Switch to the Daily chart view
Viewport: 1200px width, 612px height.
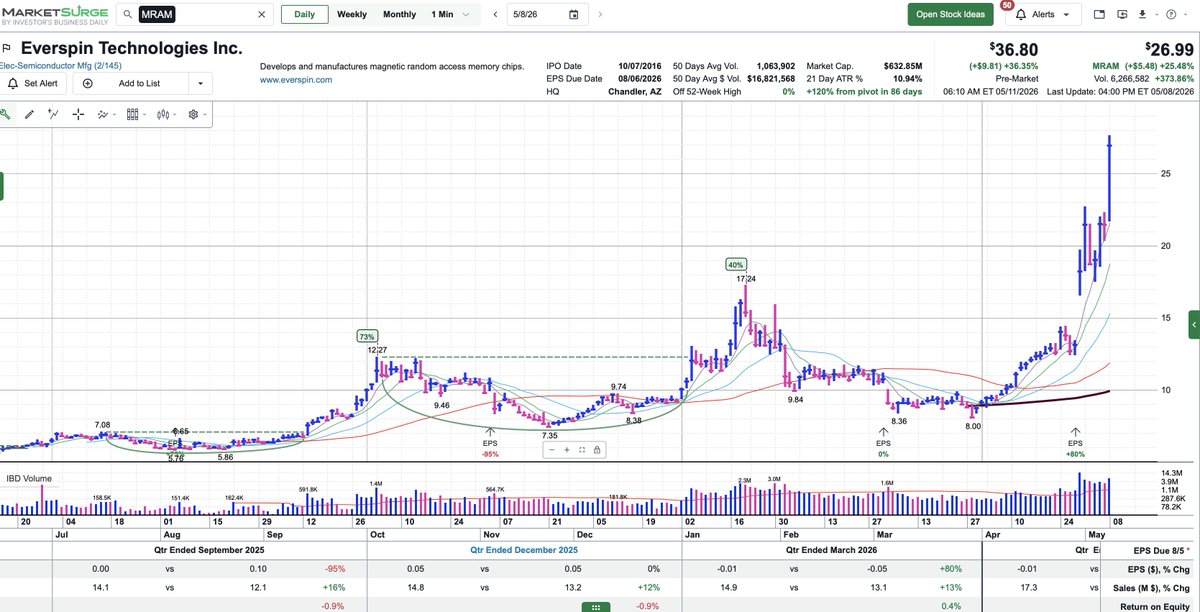click(304, 15)
